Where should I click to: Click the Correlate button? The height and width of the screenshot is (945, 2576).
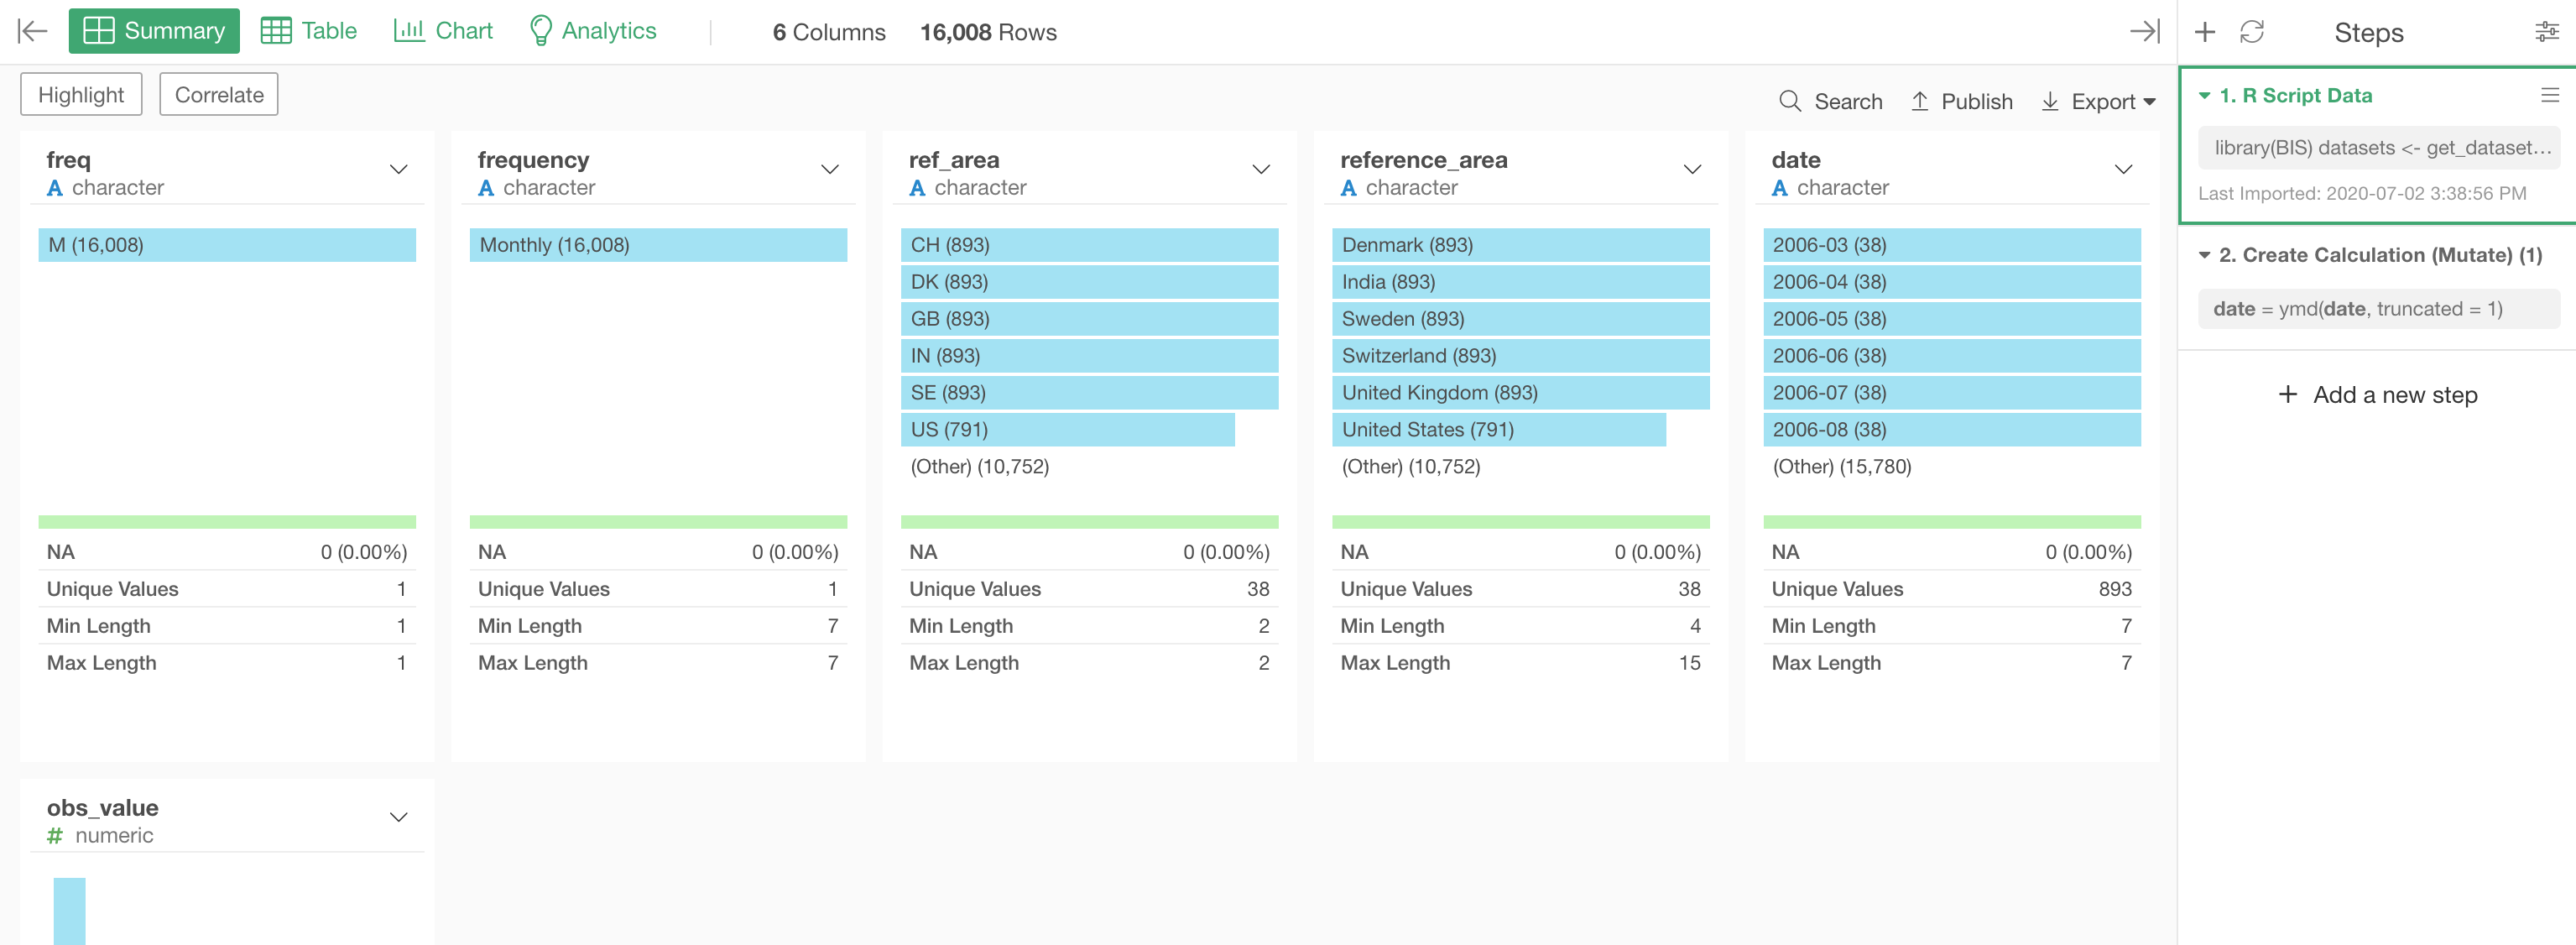[219, 94]
